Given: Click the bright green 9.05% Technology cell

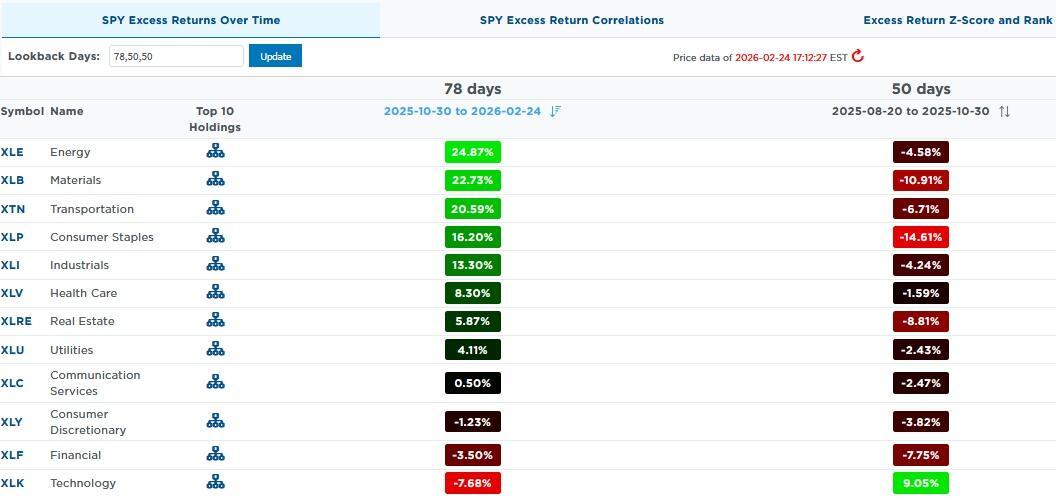Looking at the screenshot, I should coord(920,483).
